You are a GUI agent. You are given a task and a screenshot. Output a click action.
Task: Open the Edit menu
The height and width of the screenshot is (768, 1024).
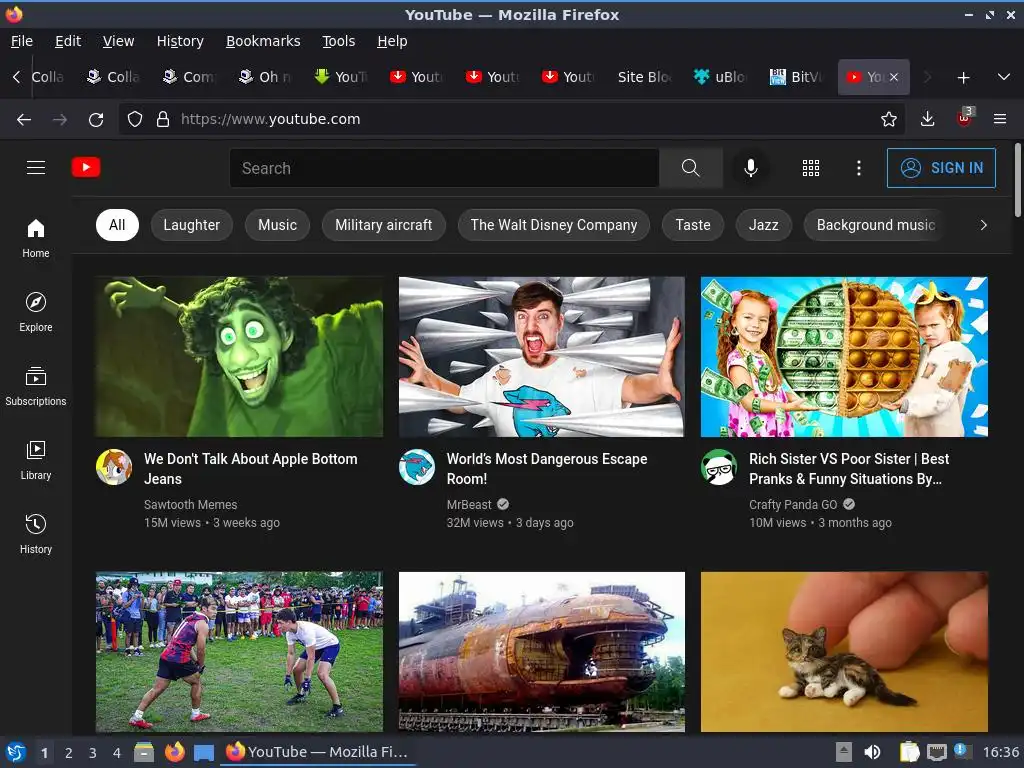tap(68, 41)
